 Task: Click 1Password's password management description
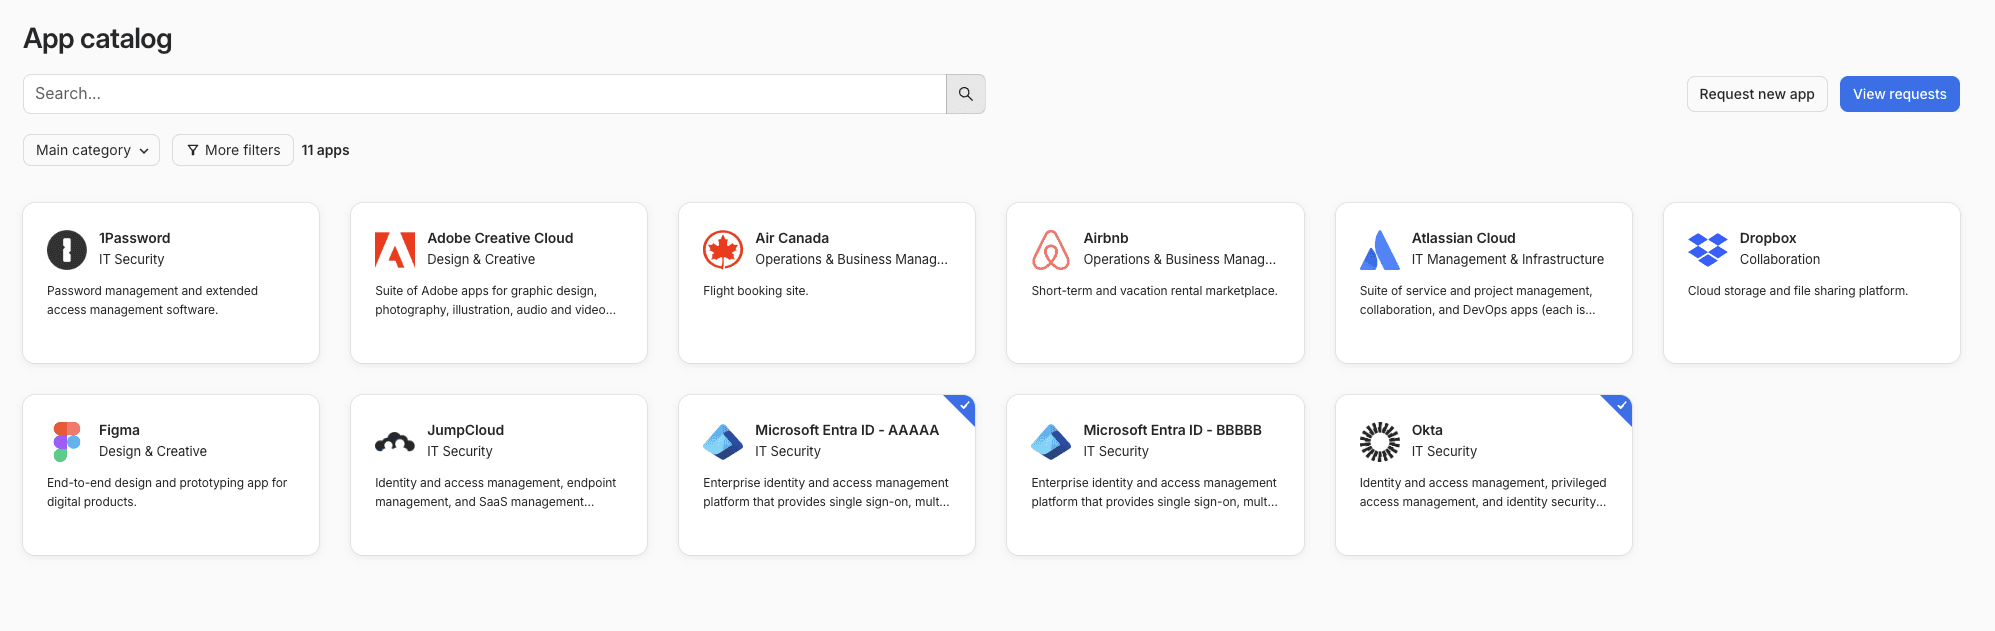pyautogui.click(x=152, y=300)
